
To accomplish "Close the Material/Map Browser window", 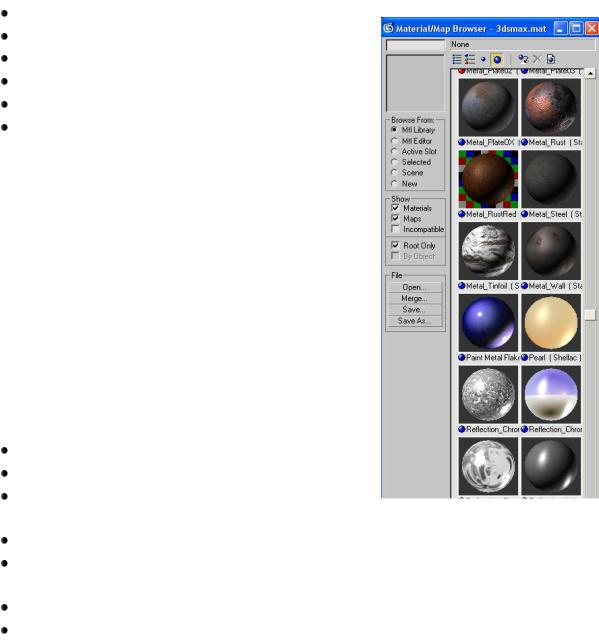I will [x=592, y=28].
